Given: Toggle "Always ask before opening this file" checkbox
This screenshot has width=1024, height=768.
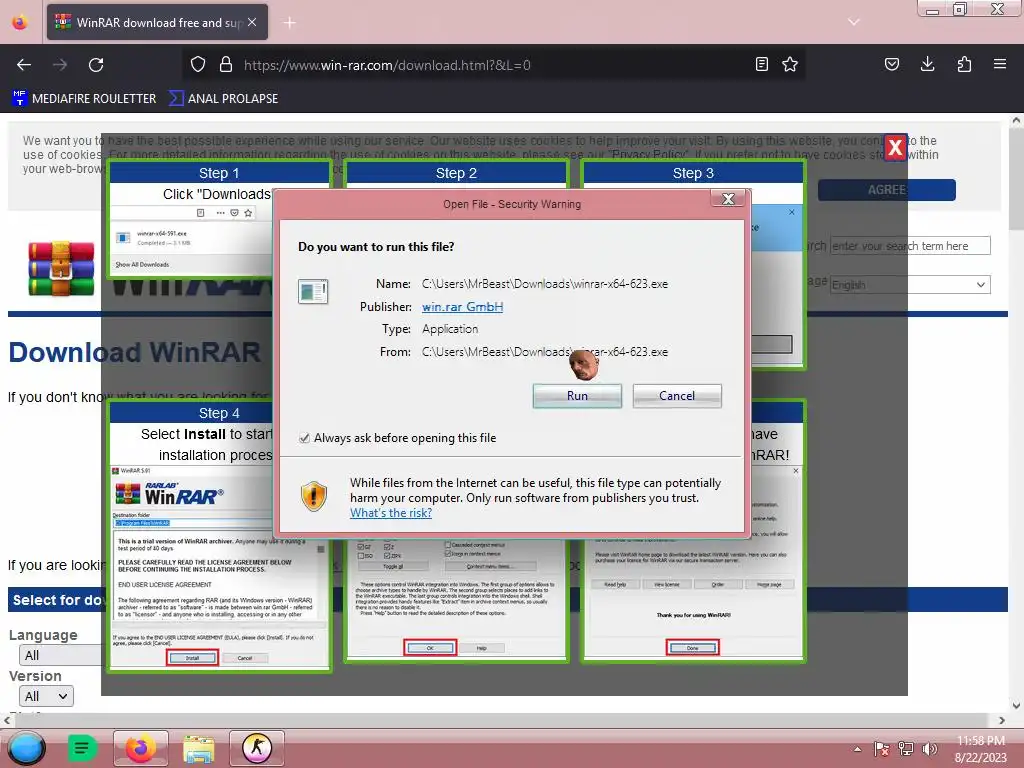Looking at the screenshot, I should pos(304,438).
